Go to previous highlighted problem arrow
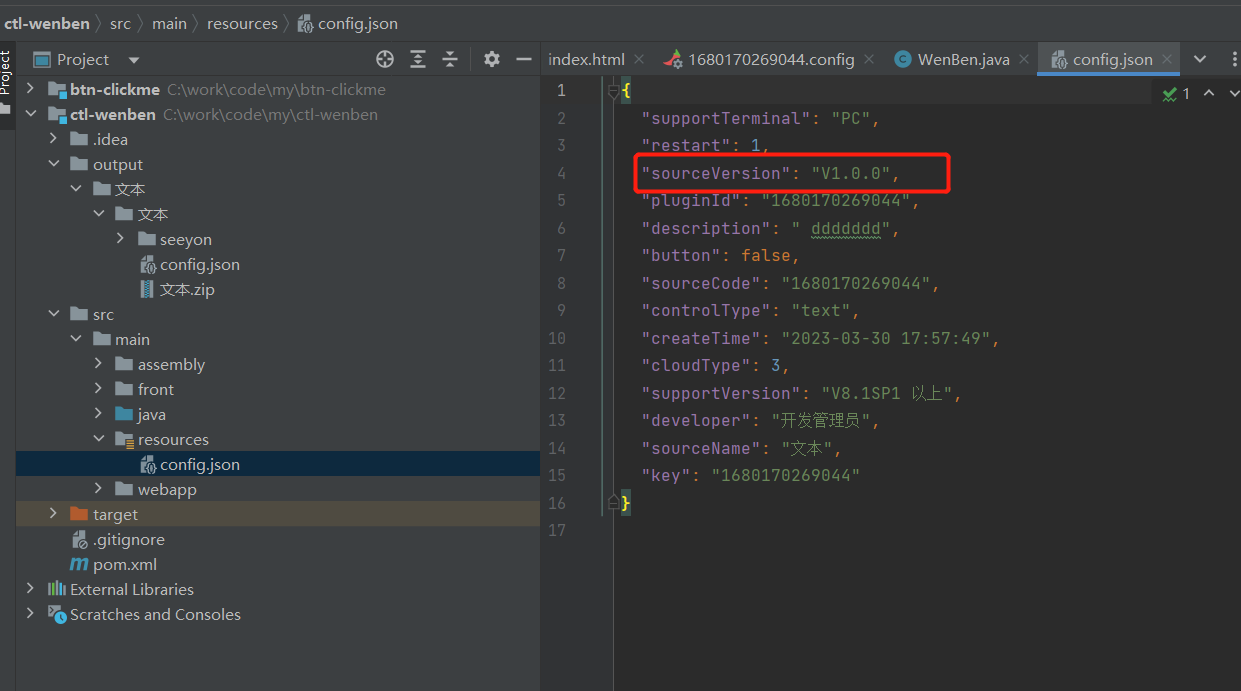The width and height of the screenshot is (1241, 691). [x=1208, y=93]
